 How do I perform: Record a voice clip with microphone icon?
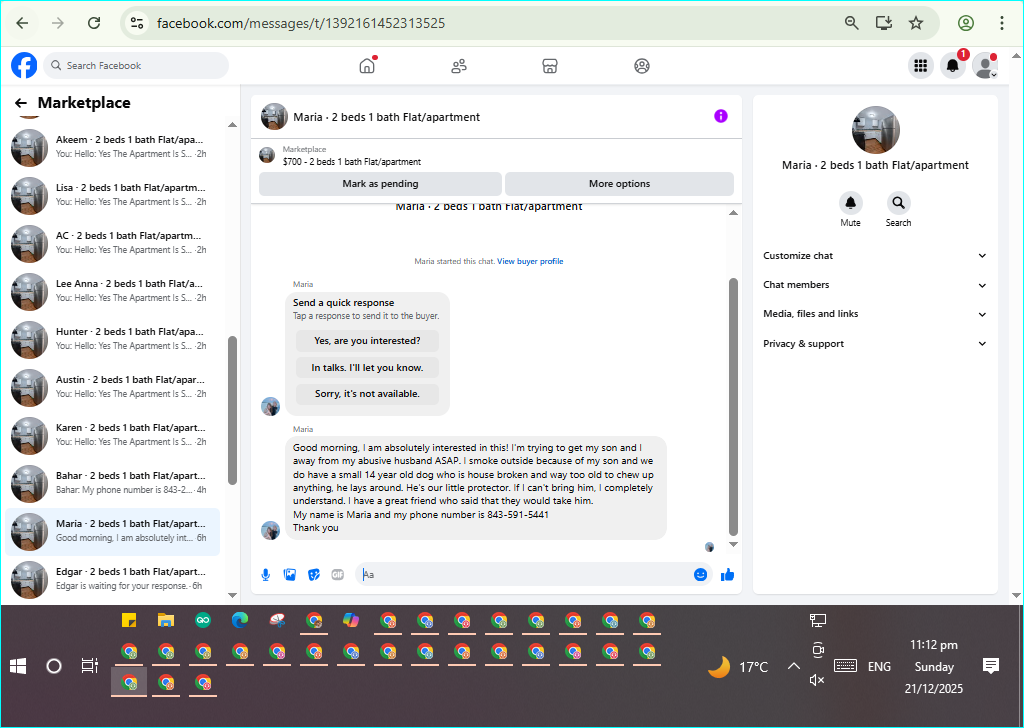pos(266,575)
